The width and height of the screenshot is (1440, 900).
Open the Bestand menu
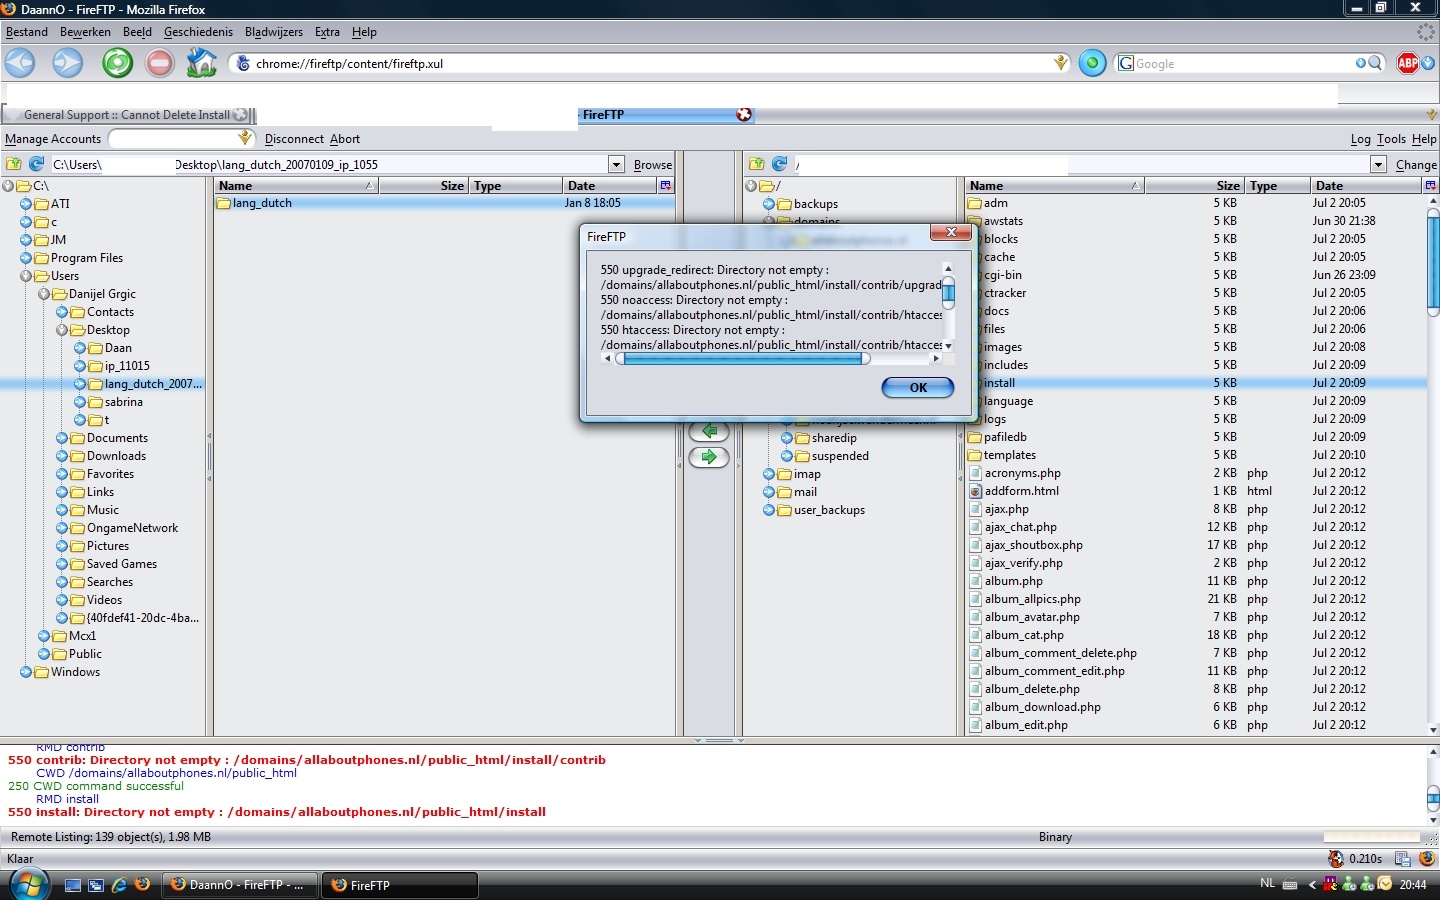27,32
